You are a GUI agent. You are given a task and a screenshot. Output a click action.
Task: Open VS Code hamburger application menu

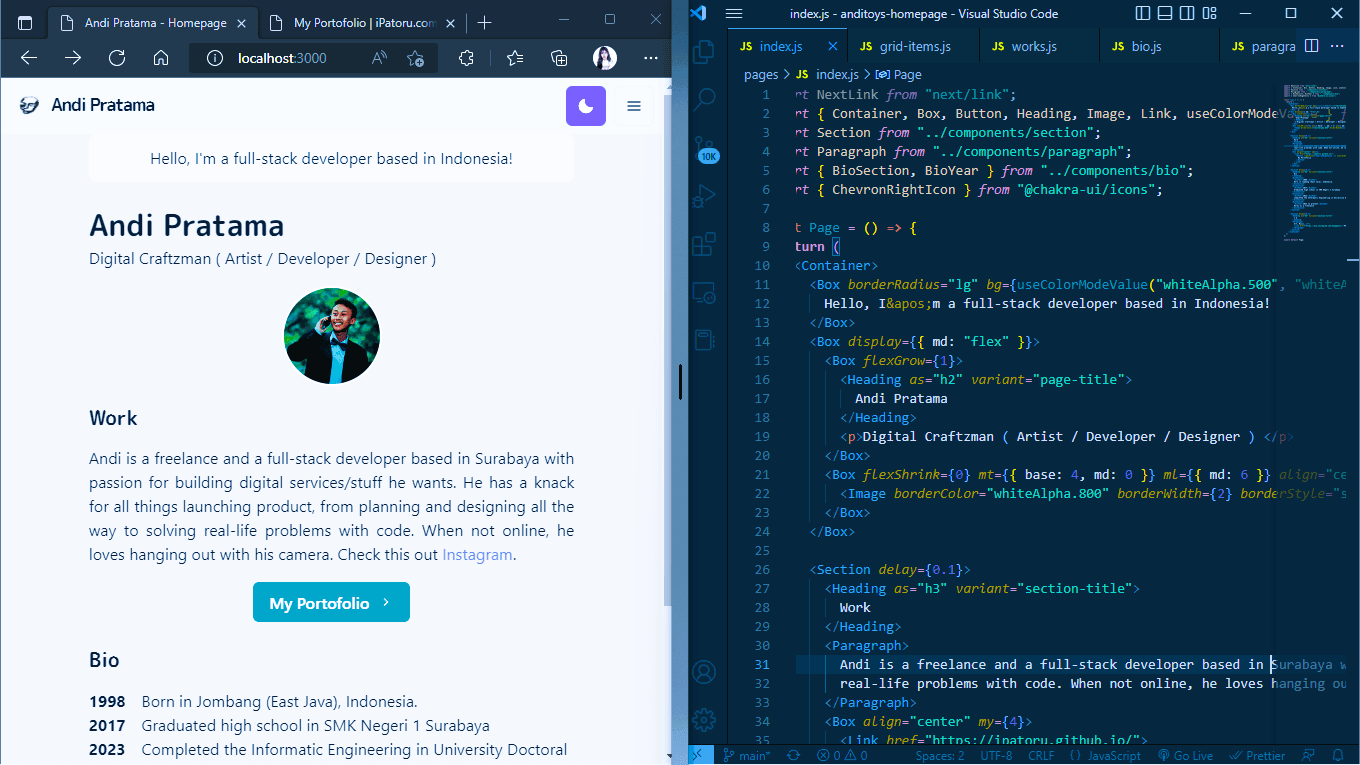click(734, 13)
